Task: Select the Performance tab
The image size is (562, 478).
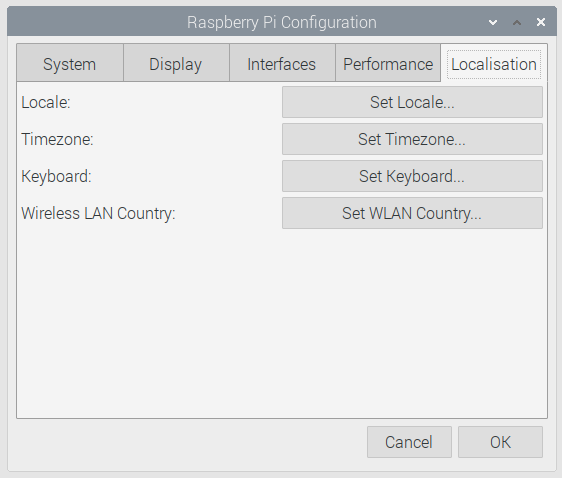Action: click(x=388, y=63)
